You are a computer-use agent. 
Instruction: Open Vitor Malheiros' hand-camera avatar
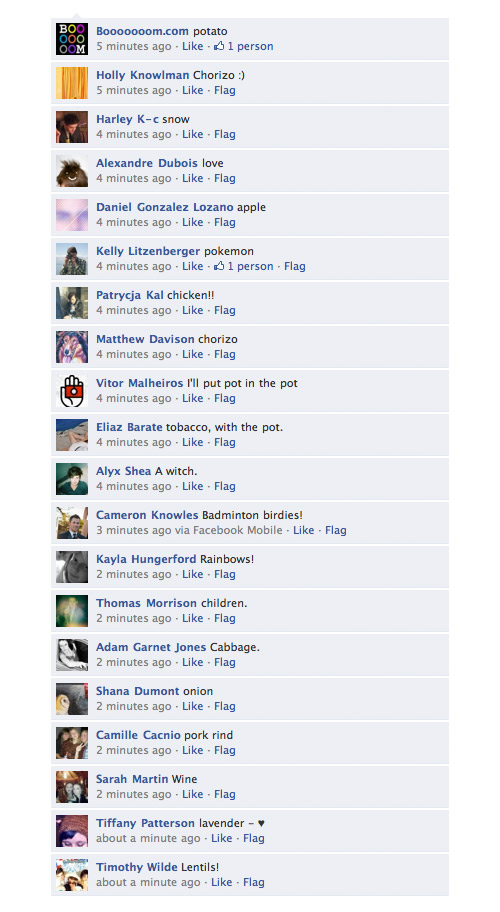tap(72, 391)
